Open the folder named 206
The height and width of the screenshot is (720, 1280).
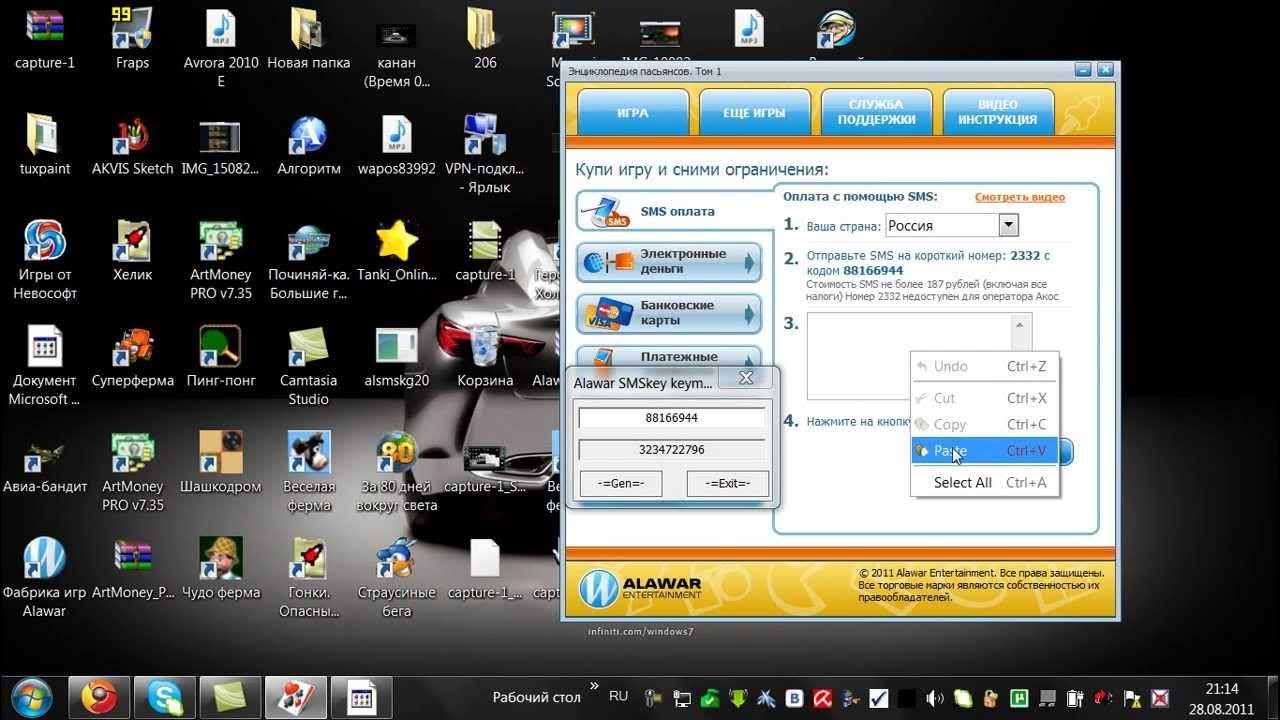click(x=485, y=40)
